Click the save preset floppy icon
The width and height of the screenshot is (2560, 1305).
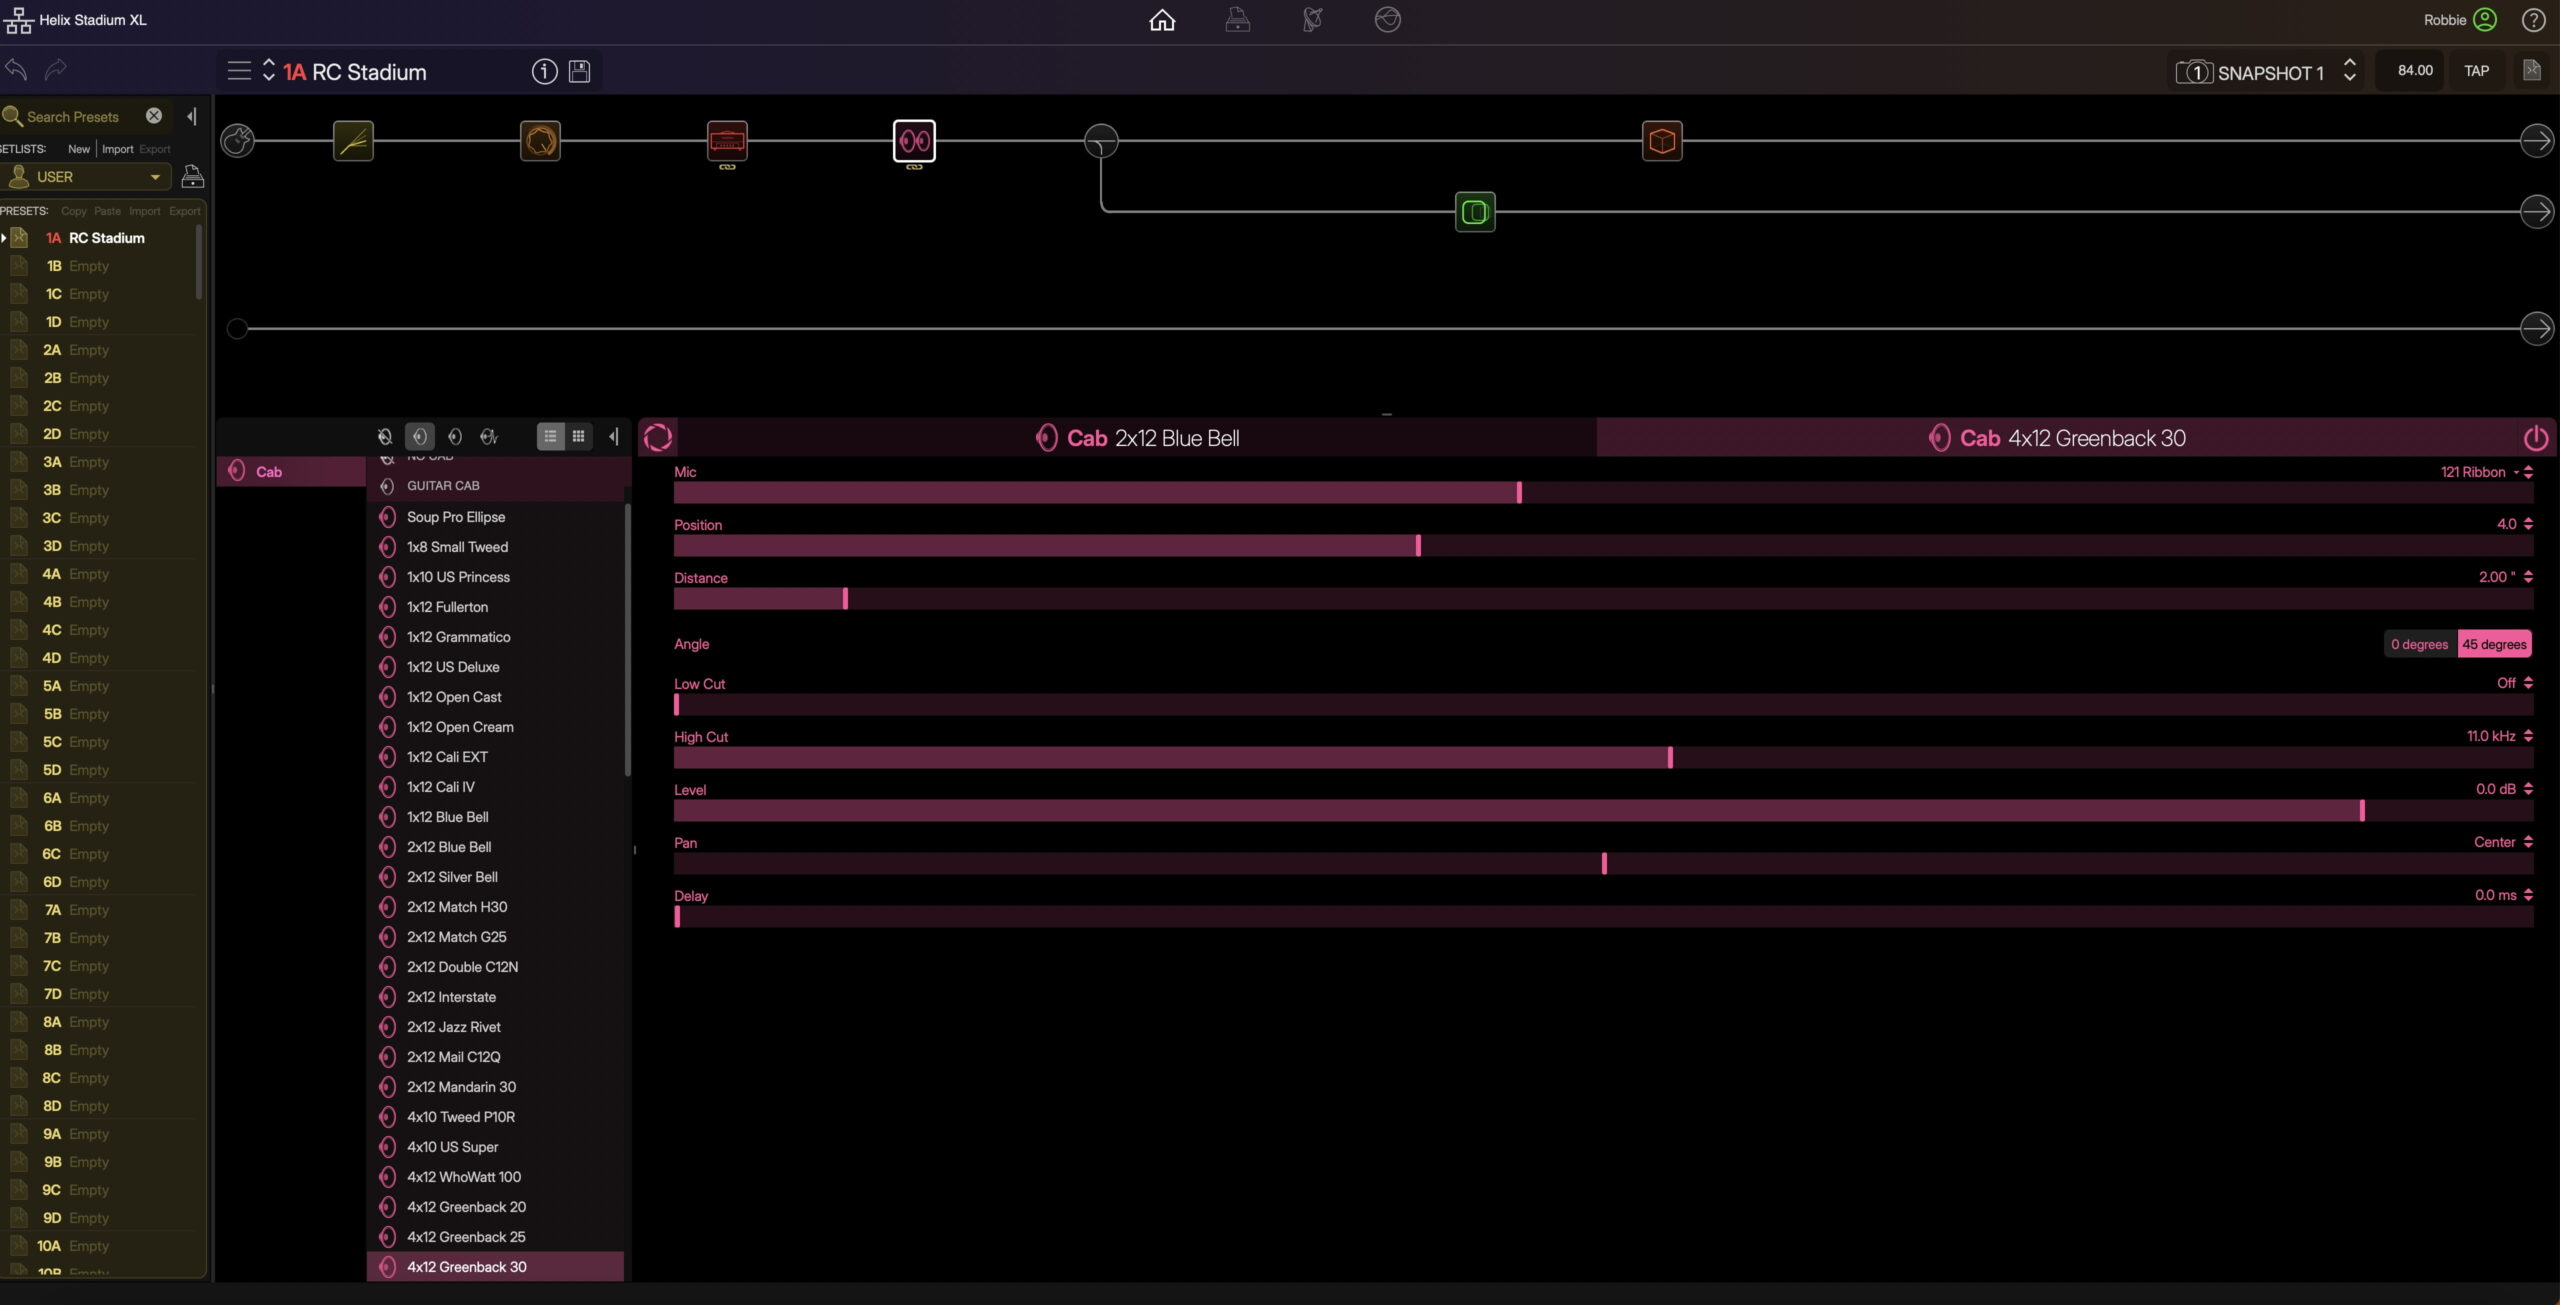(x=580, y=71)
